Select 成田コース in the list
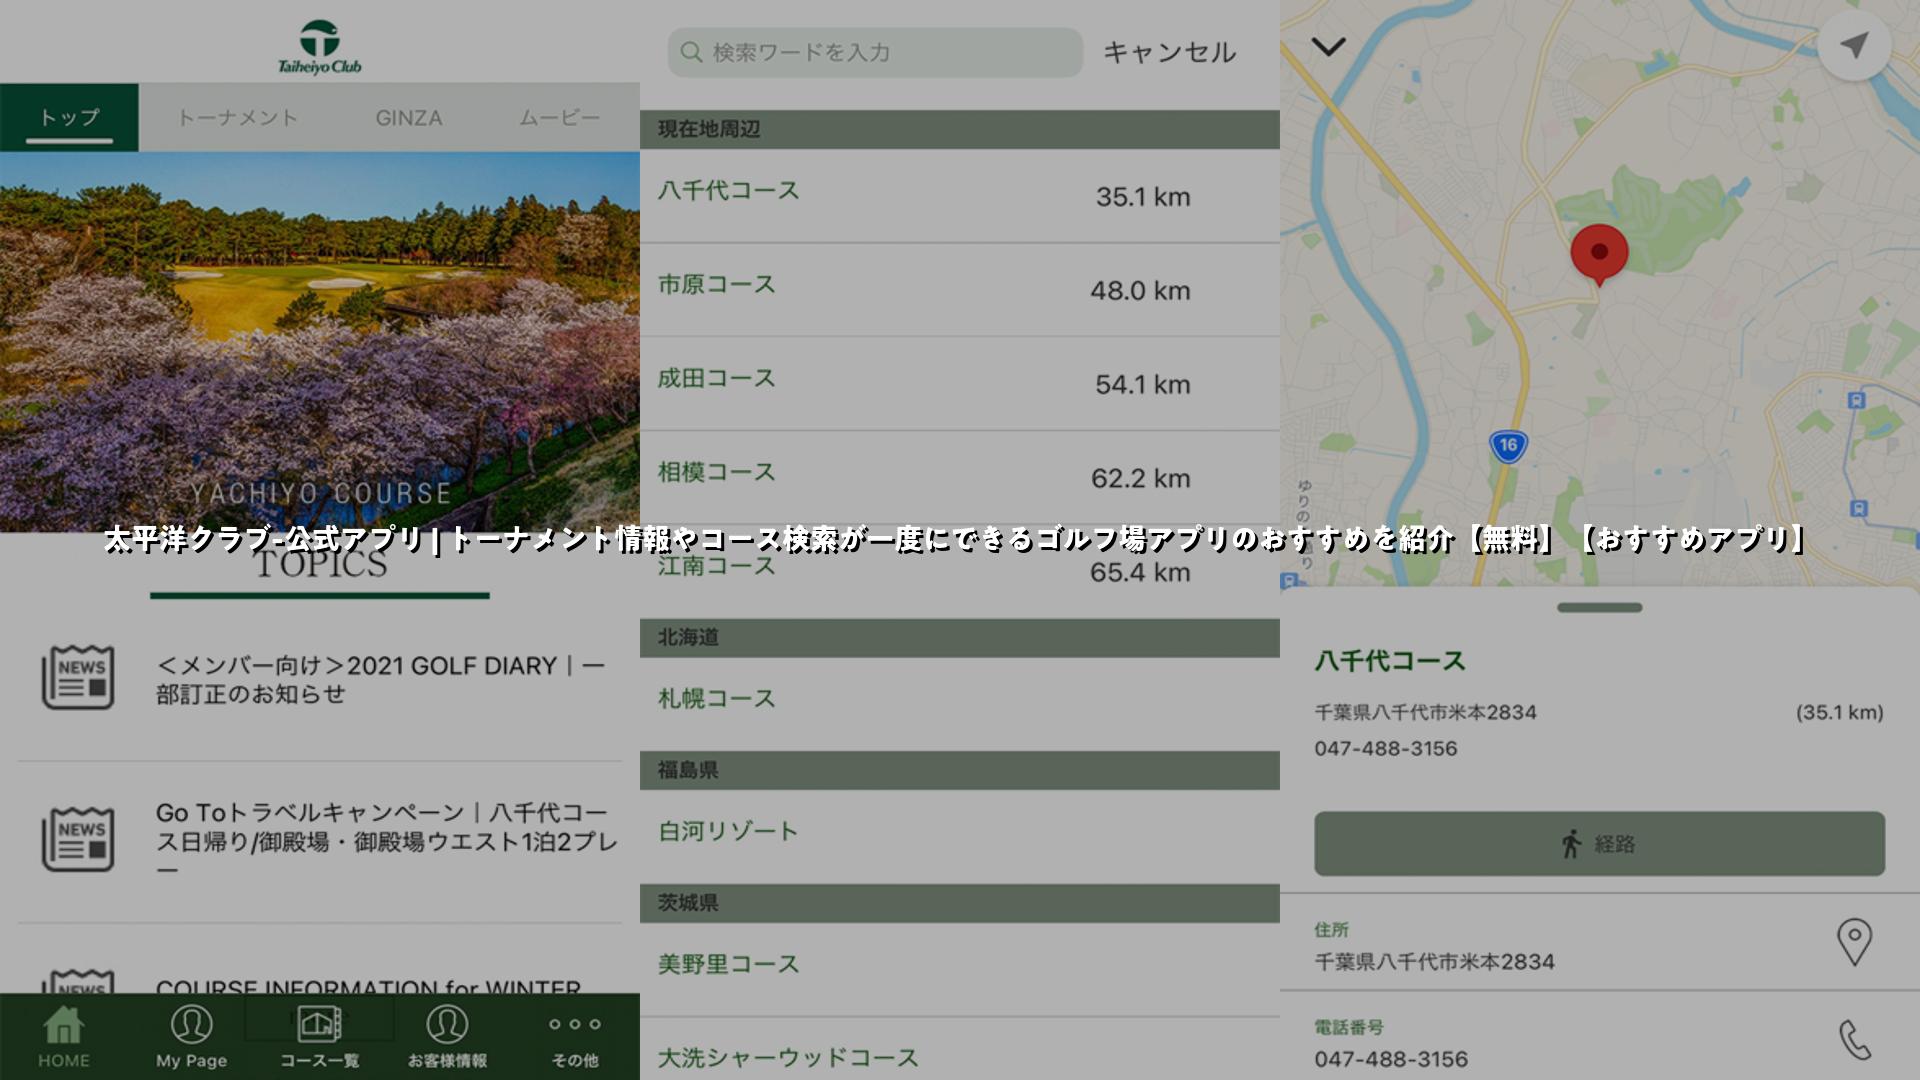Image resolution: width=1920 pixels, height=1080 pixels. [960, 384]
